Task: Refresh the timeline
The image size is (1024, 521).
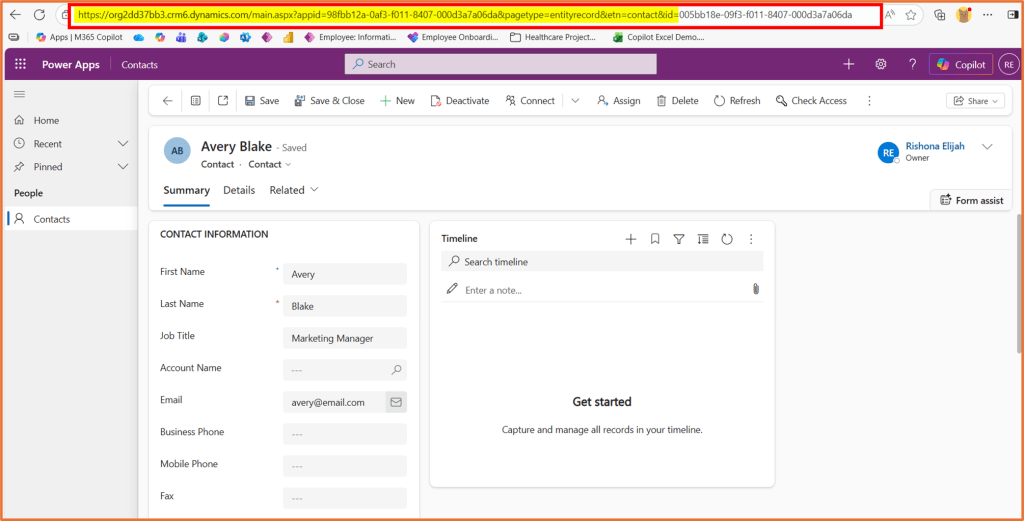Action: tap(727, 240)
